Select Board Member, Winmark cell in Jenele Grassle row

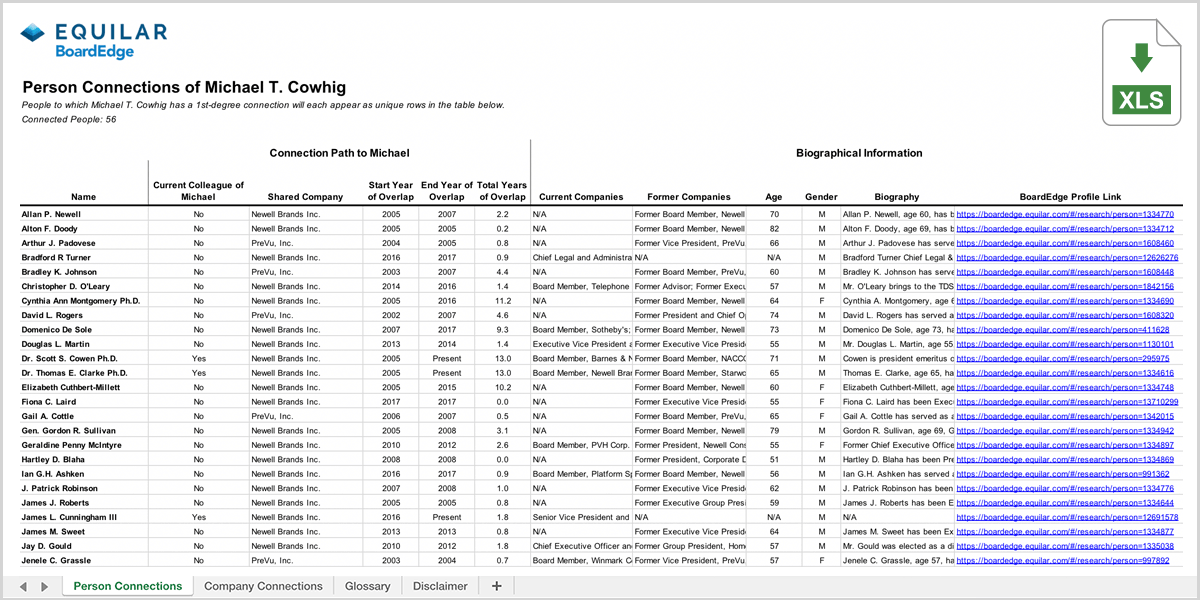581,561
